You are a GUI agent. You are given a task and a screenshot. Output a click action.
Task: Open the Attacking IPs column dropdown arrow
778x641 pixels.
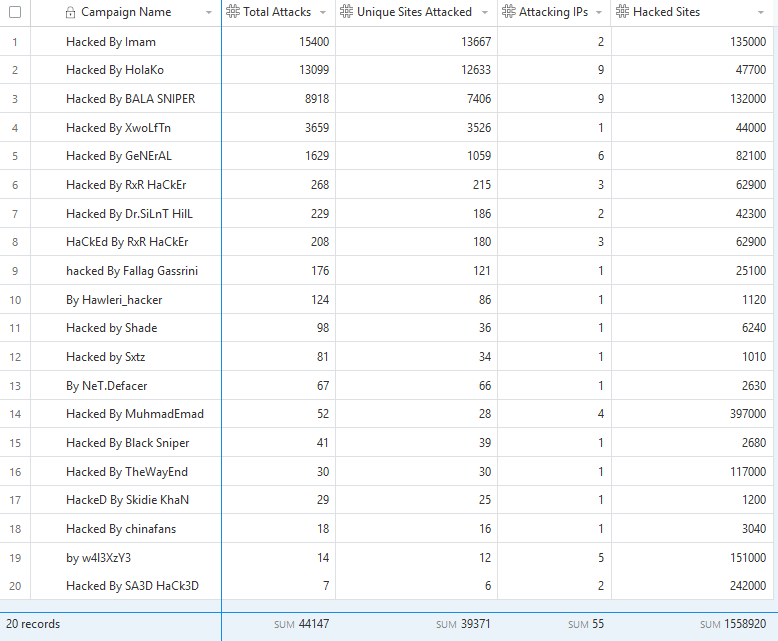(x=598, y=13)
